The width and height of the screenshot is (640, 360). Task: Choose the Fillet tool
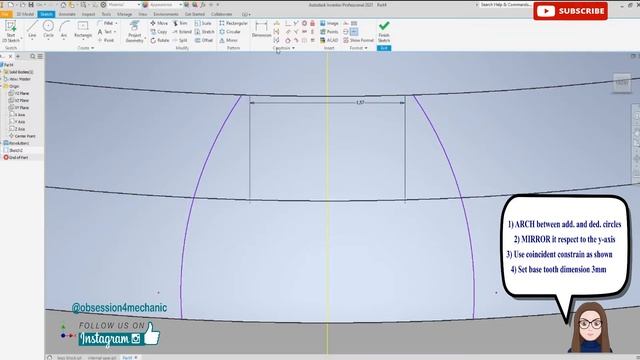coord(105,23)
